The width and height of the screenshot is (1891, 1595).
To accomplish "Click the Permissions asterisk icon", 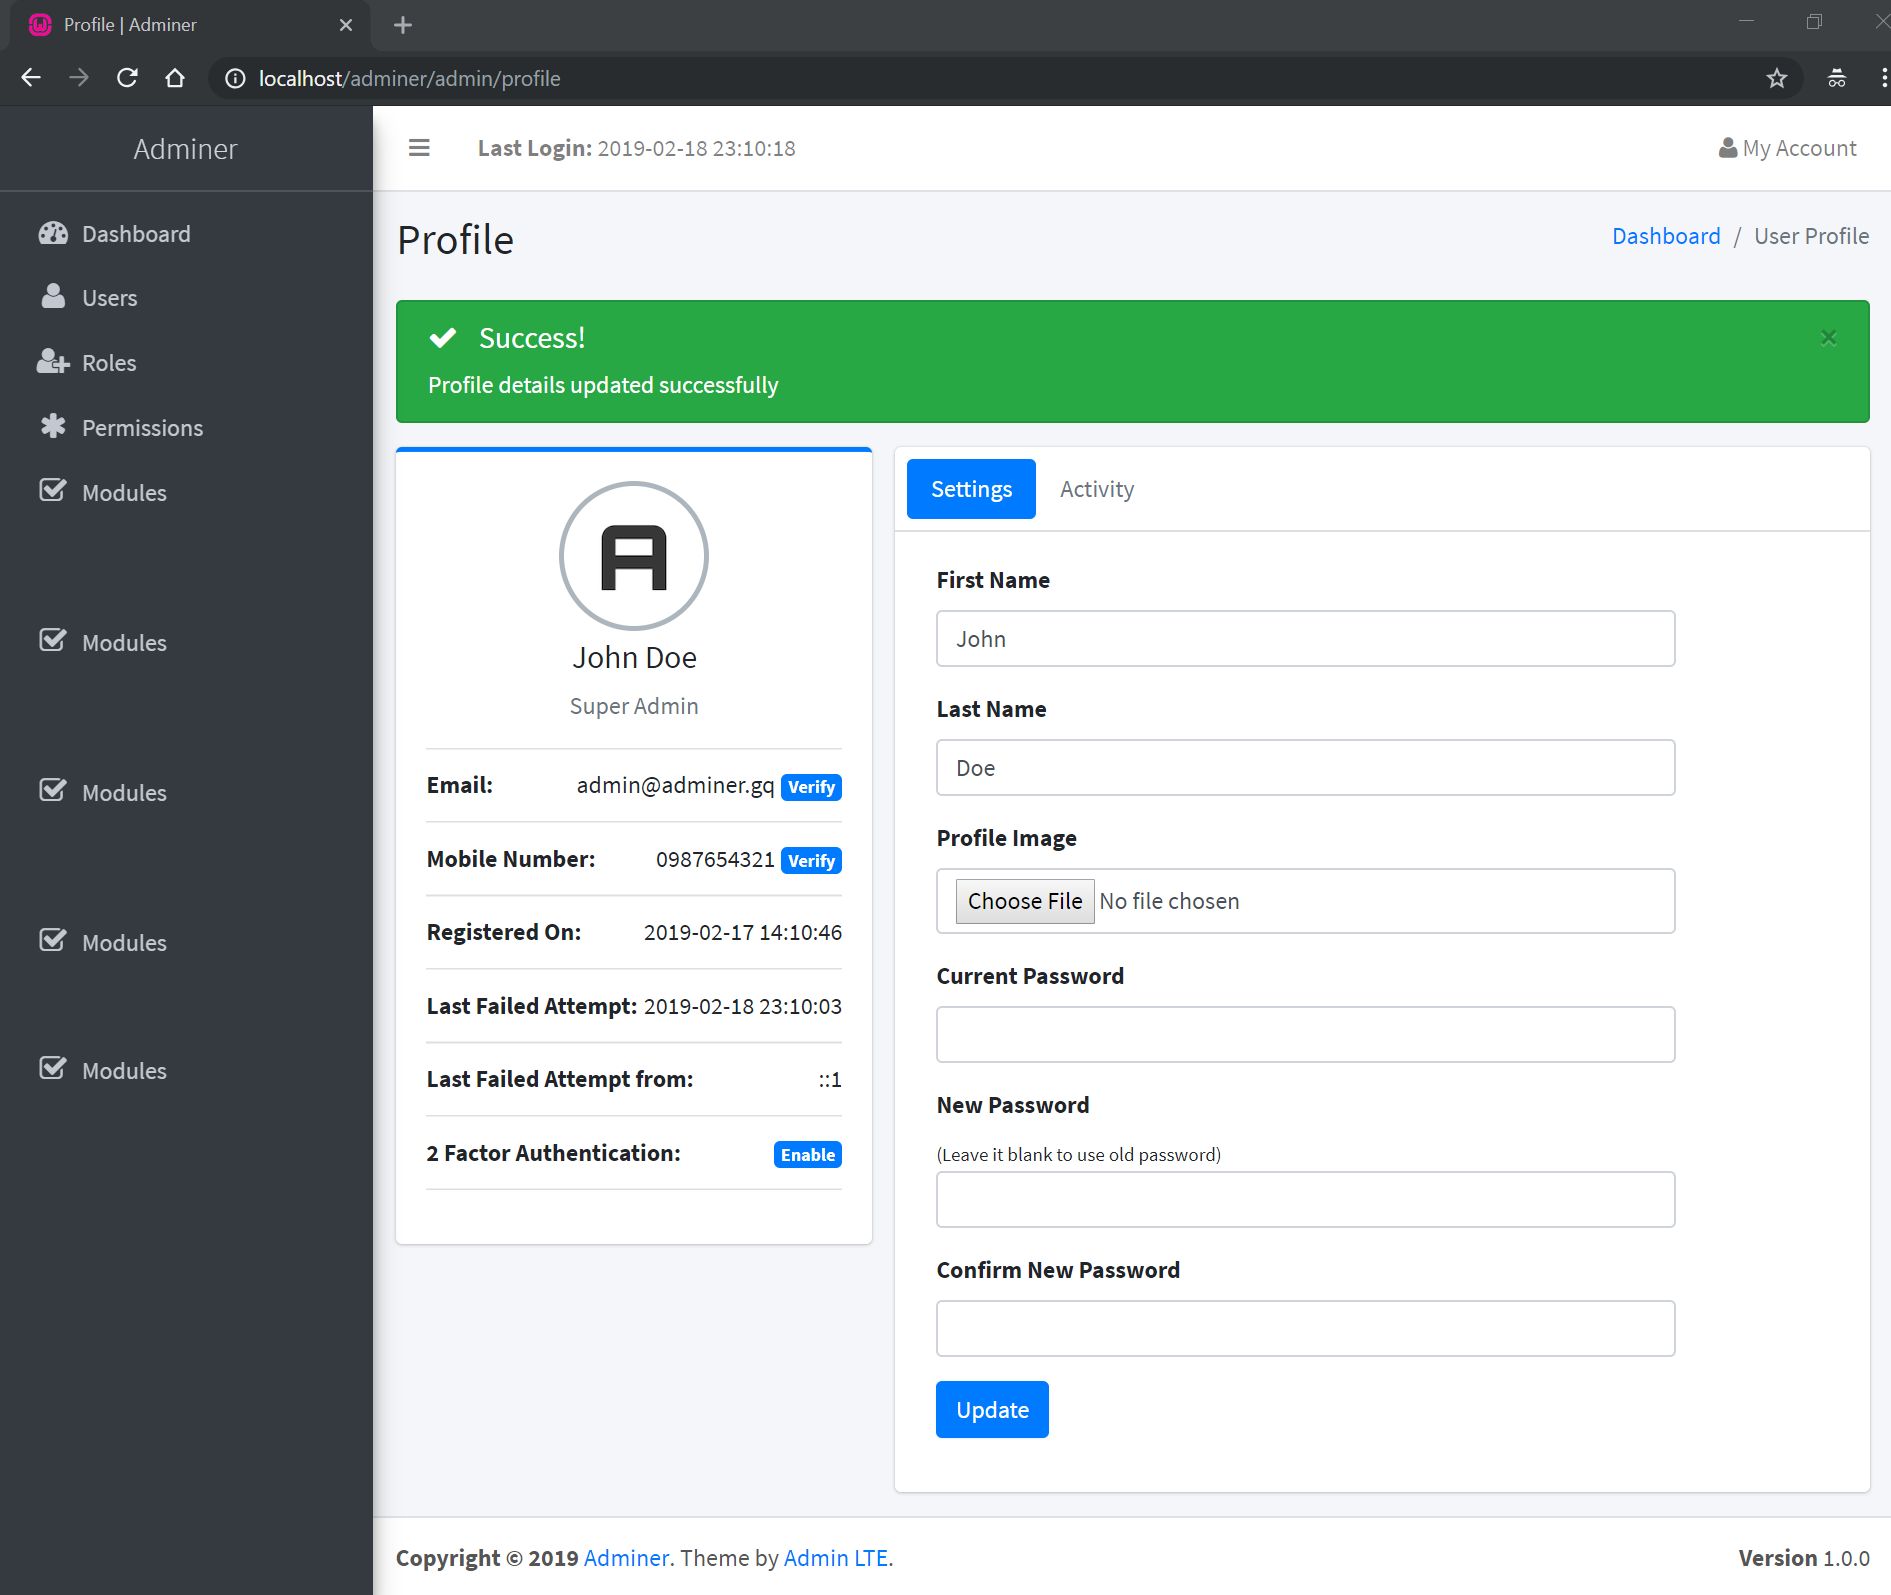I will [x=53, y=427].
